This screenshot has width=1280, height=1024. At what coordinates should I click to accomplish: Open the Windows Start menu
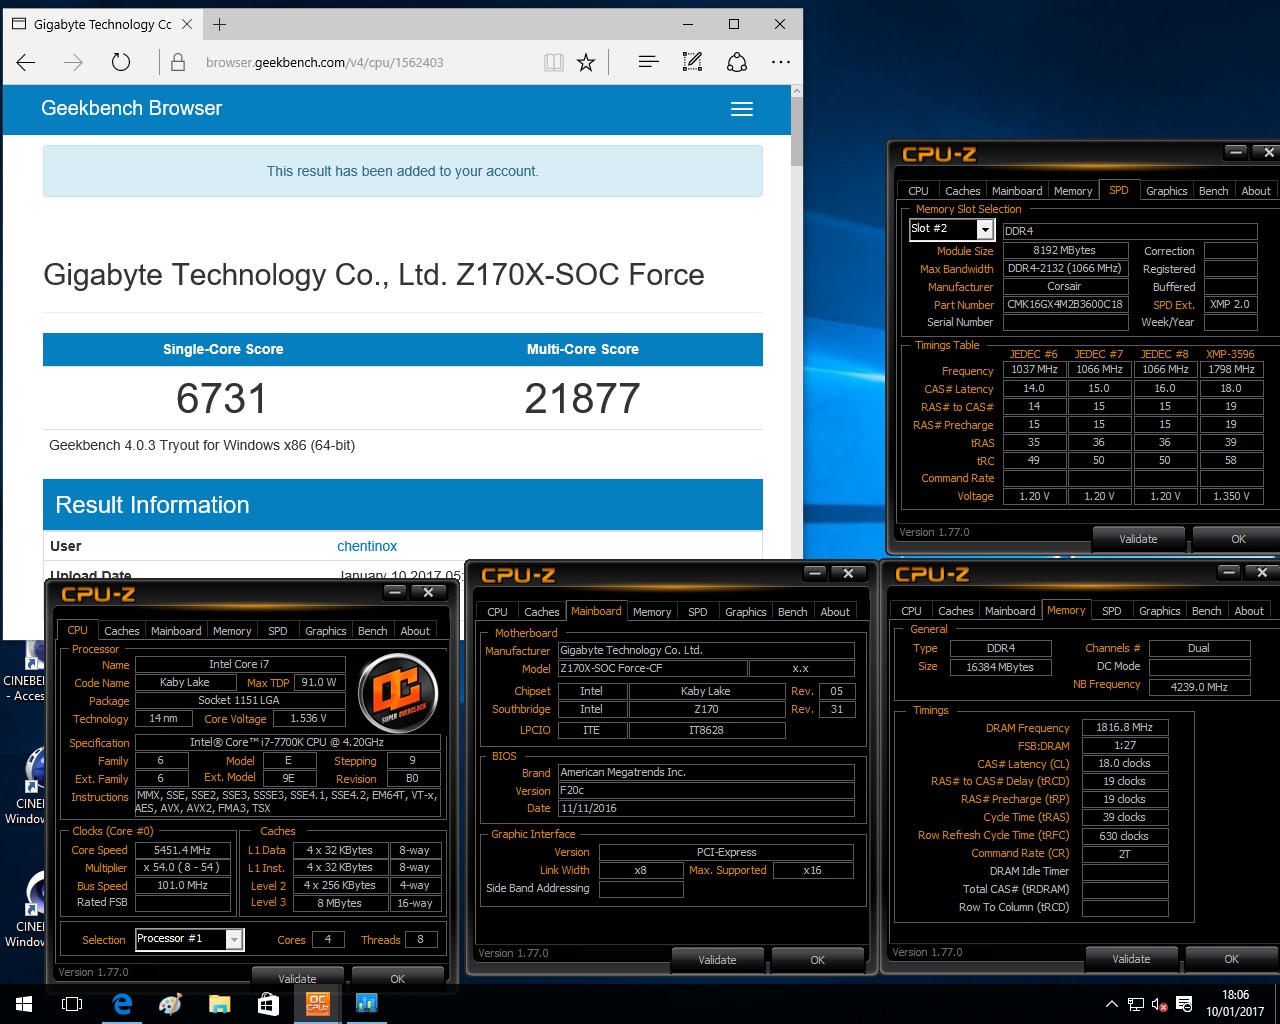pyautogui.click(x=24, y=1004)
